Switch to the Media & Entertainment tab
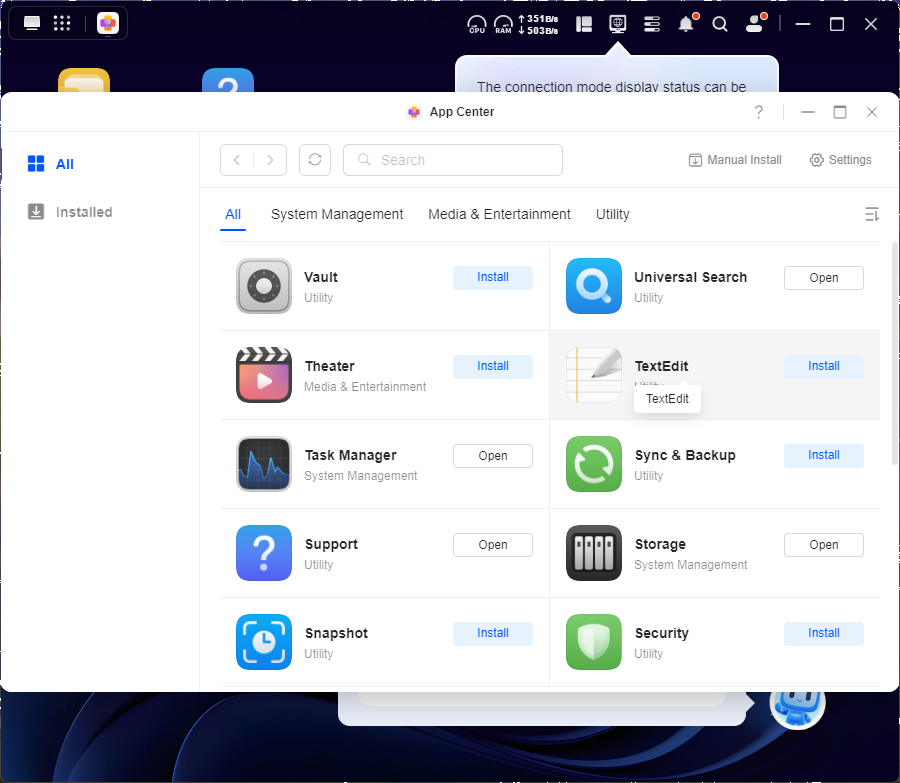 click(x=499, y=214)
